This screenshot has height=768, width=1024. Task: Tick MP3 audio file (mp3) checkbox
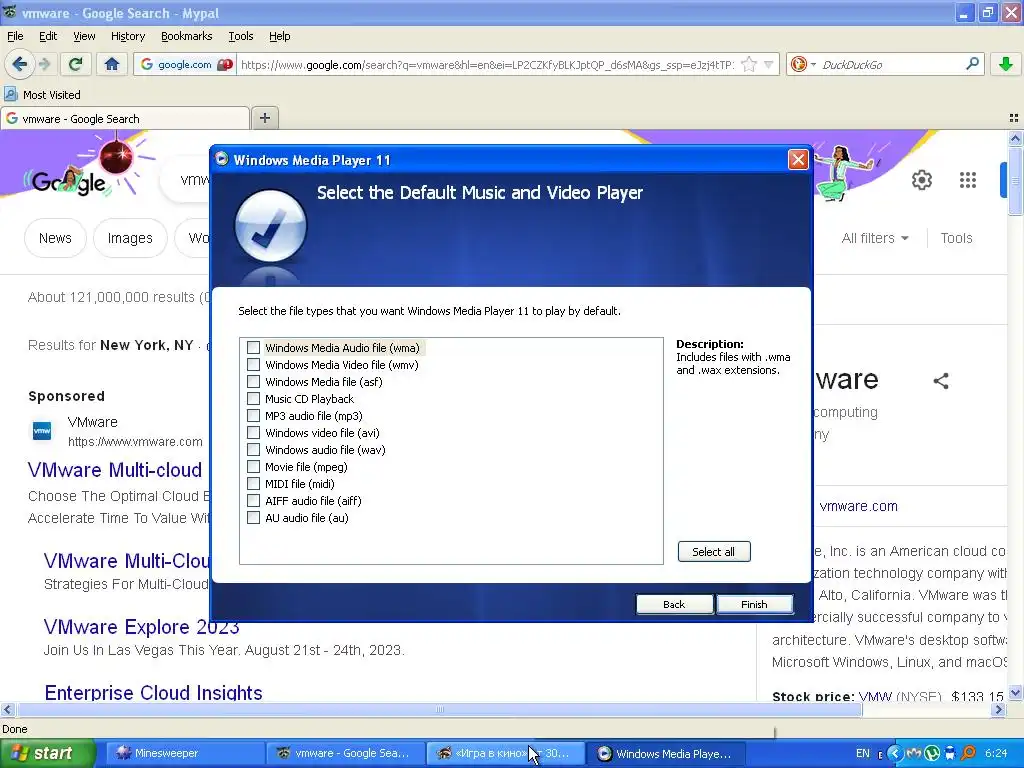coord(253,415)
